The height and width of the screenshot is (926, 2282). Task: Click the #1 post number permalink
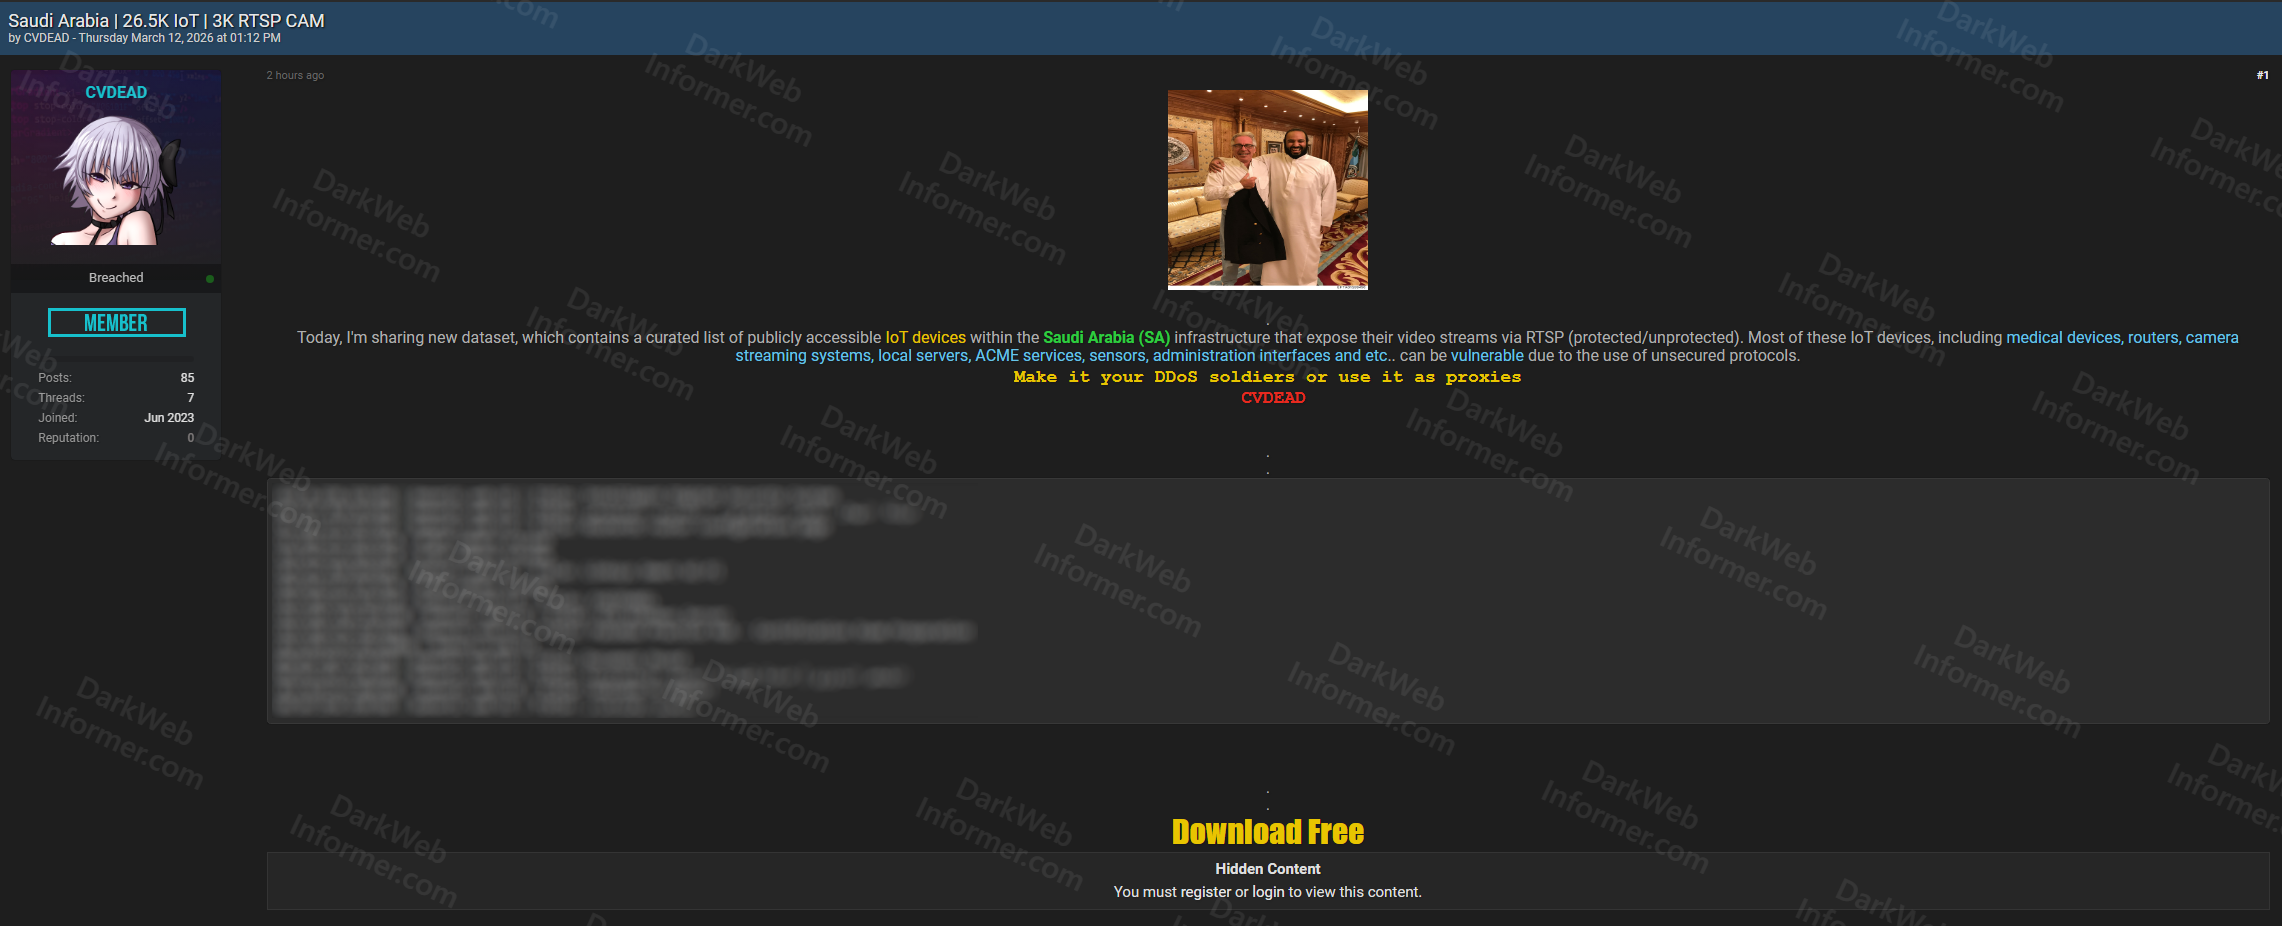click(x=2262, y=76)
